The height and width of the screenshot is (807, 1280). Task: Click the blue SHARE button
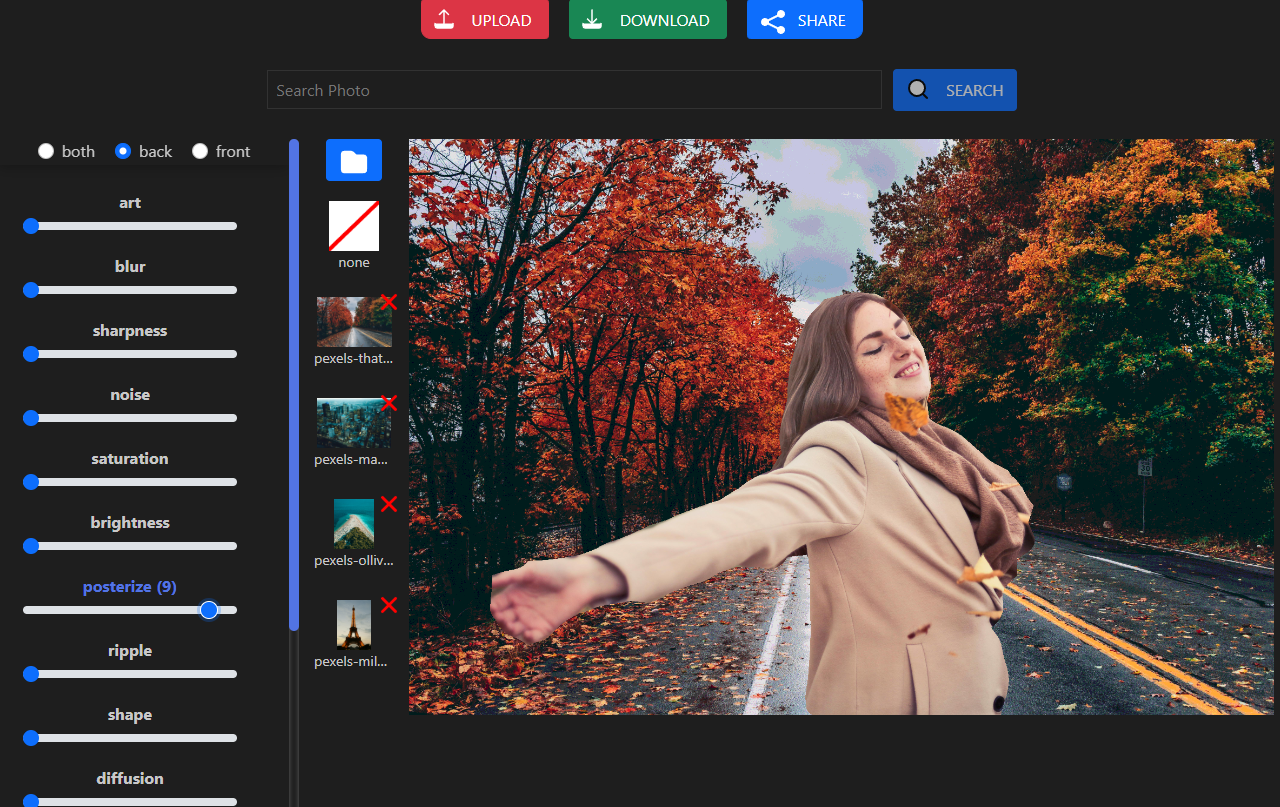tap(805, 20)
